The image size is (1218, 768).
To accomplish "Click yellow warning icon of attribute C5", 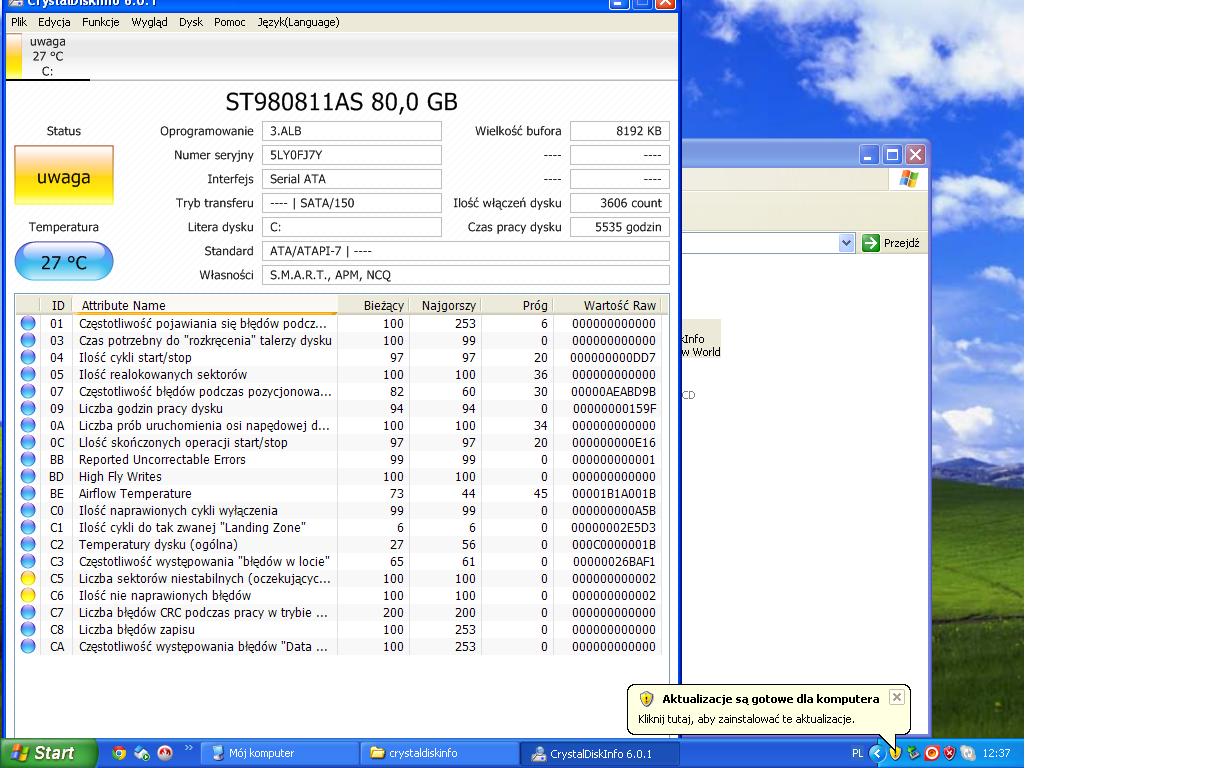I will pyautogui.click(x=28, y=578).
